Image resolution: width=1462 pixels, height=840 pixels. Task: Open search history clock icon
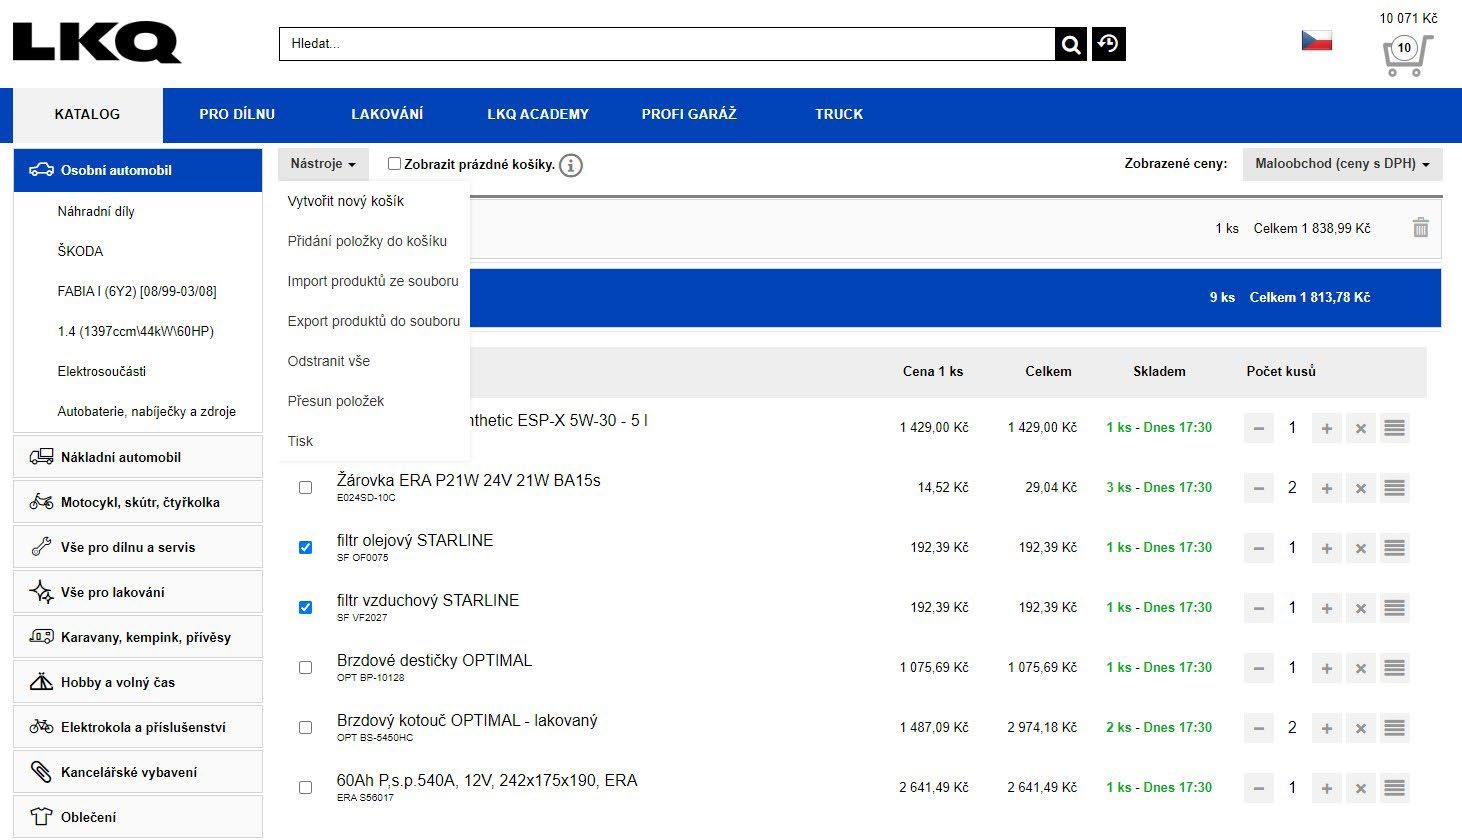1109,44
